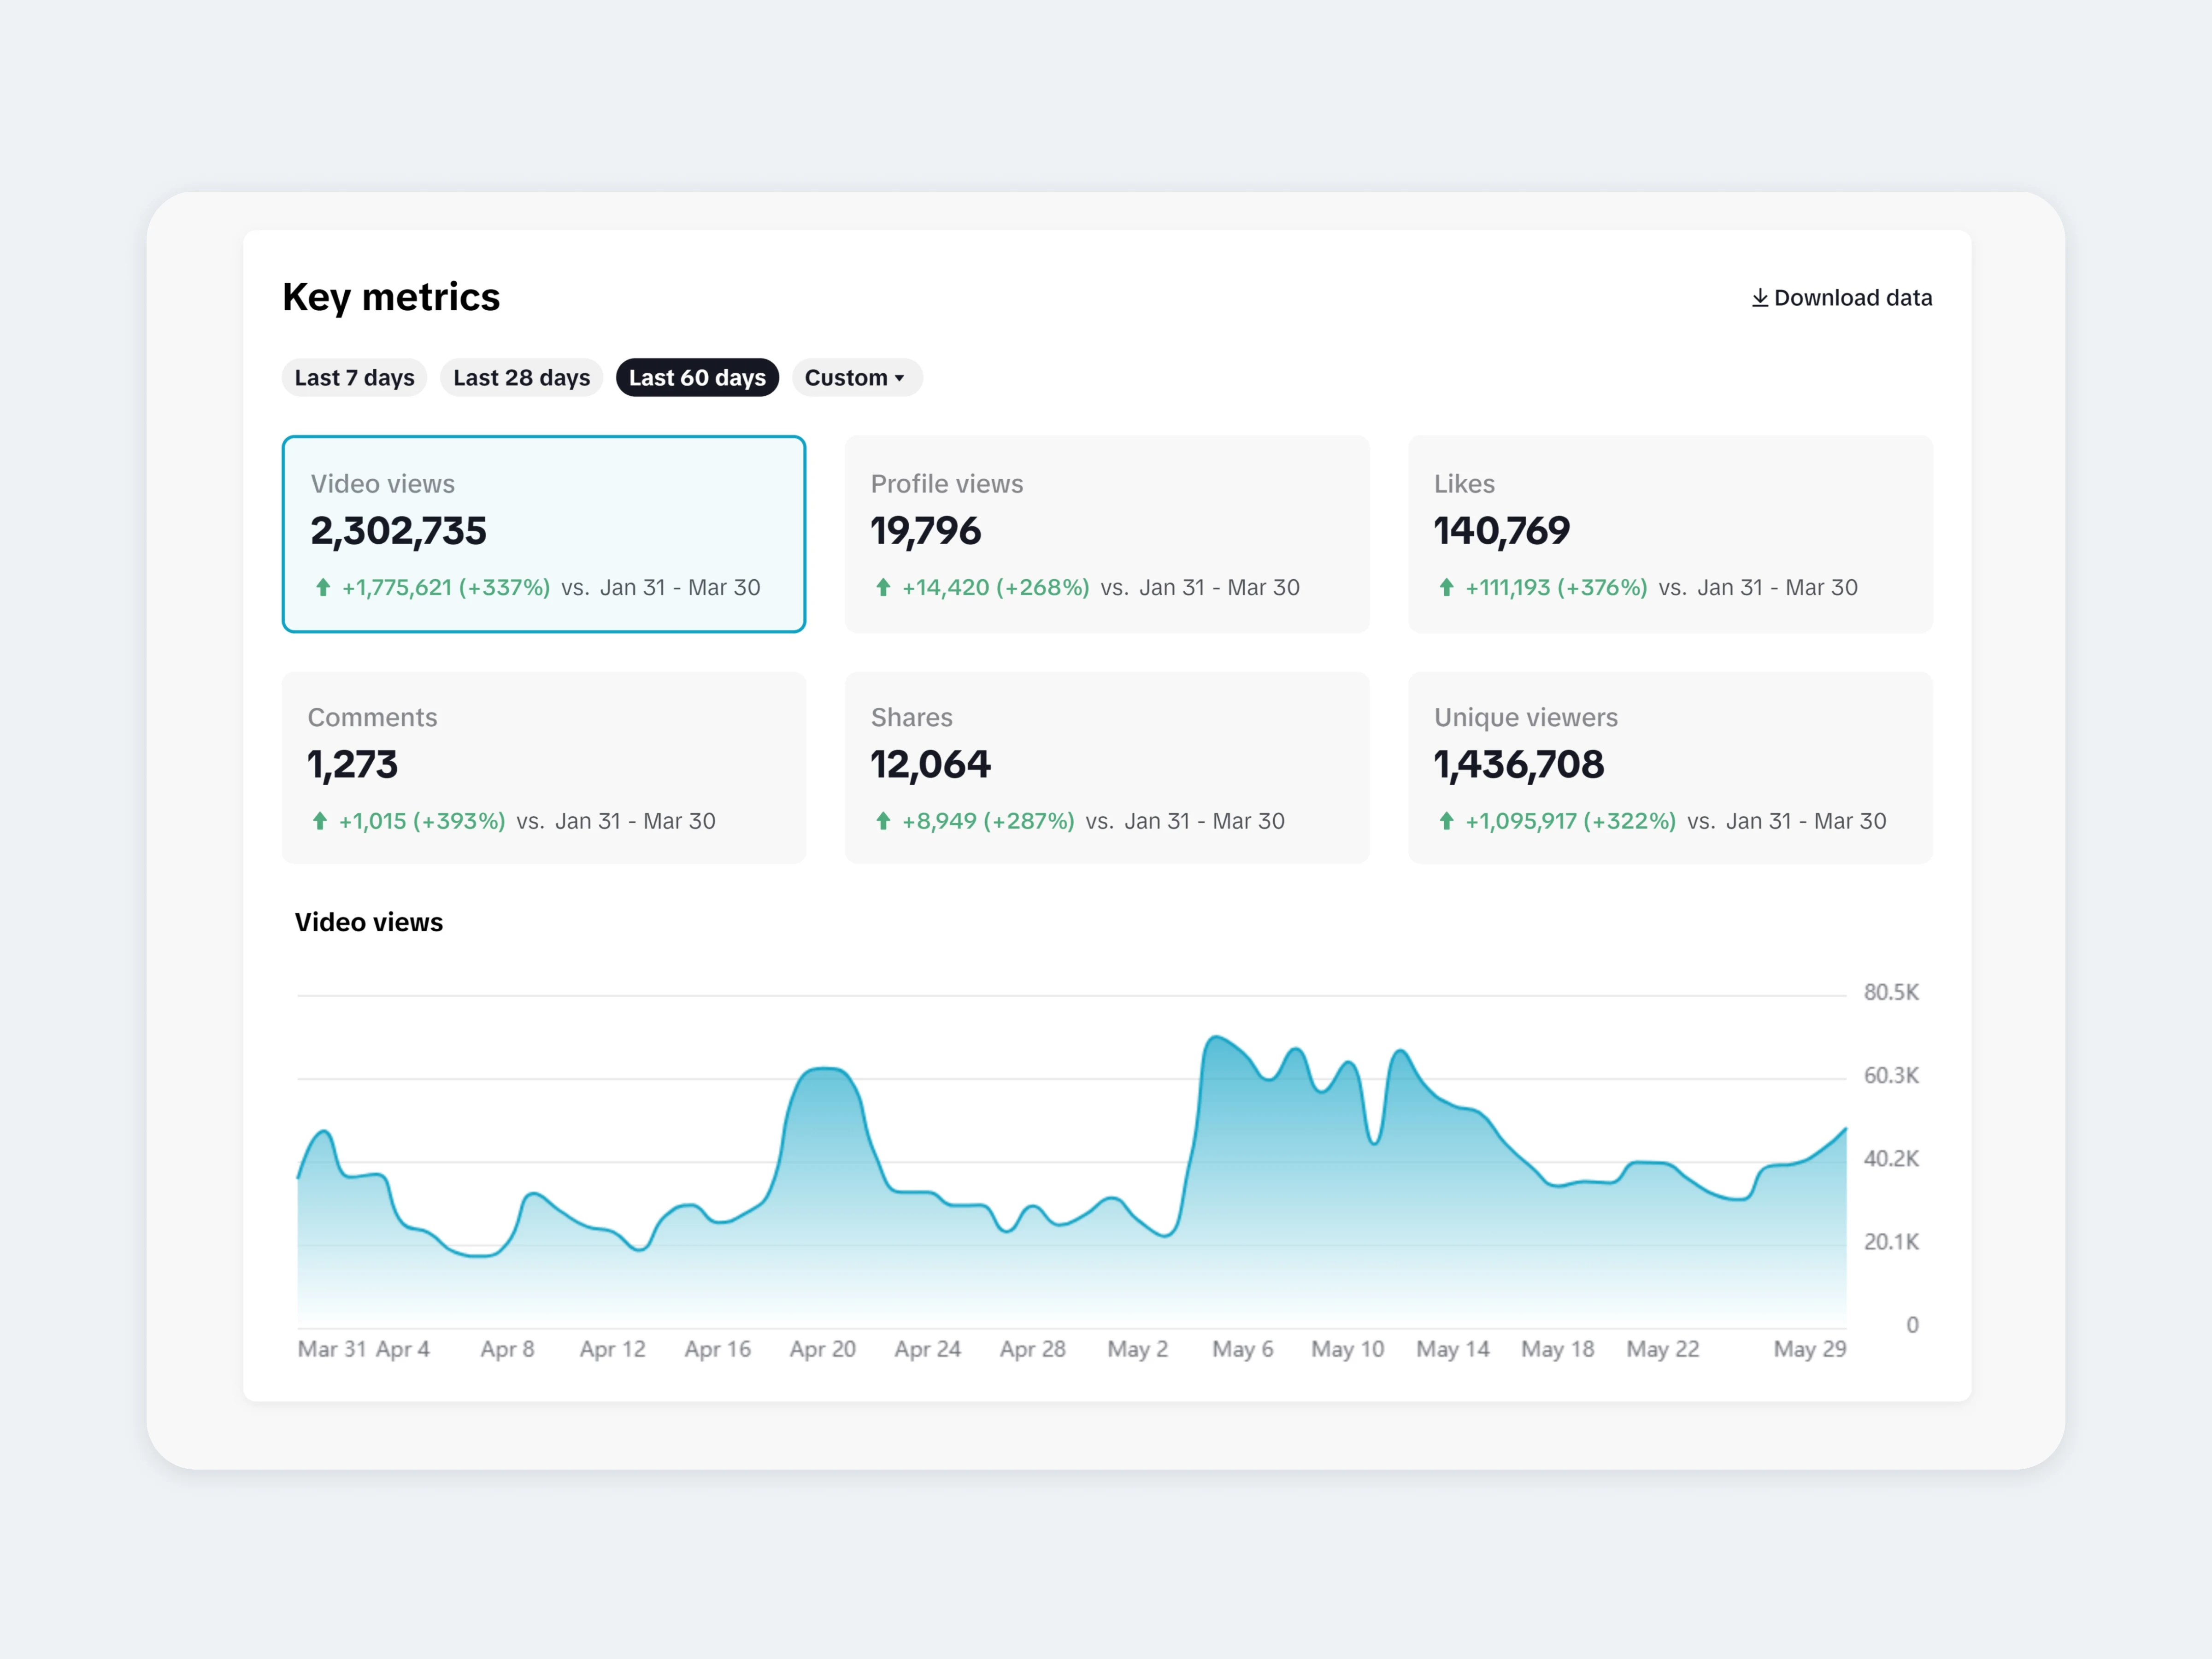Select the Last 28 days filter
2212x1659 pixels.
[x=521, y=378]
